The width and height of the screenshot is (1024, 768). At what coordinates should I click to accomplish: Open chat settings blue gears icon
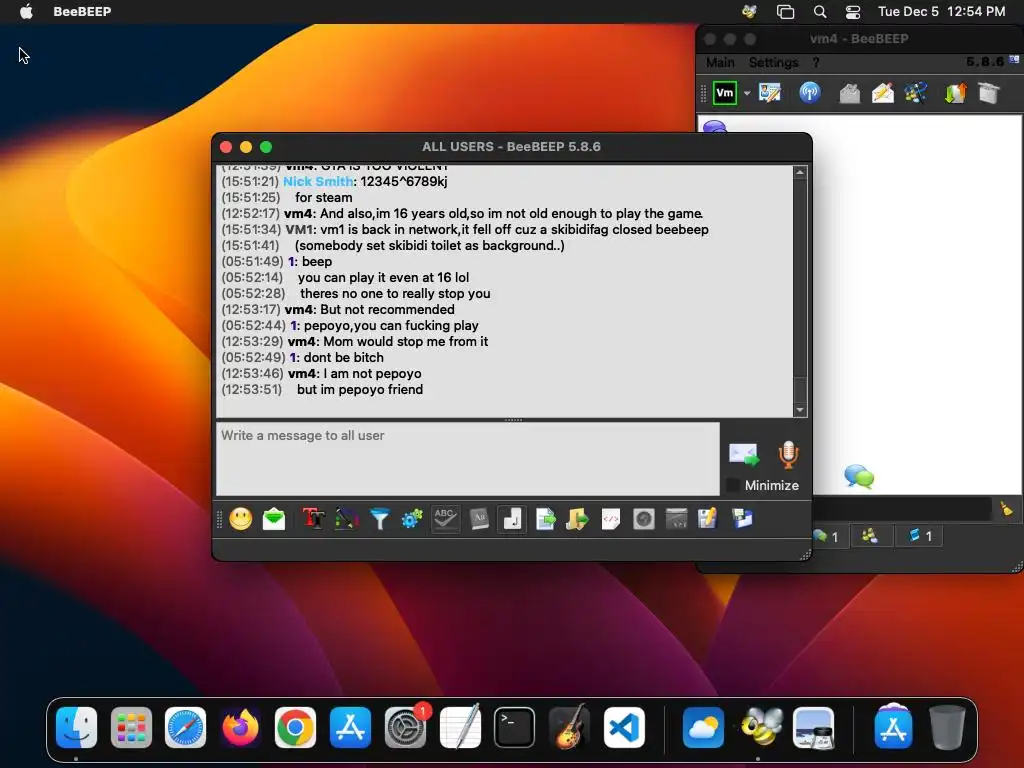412,519
